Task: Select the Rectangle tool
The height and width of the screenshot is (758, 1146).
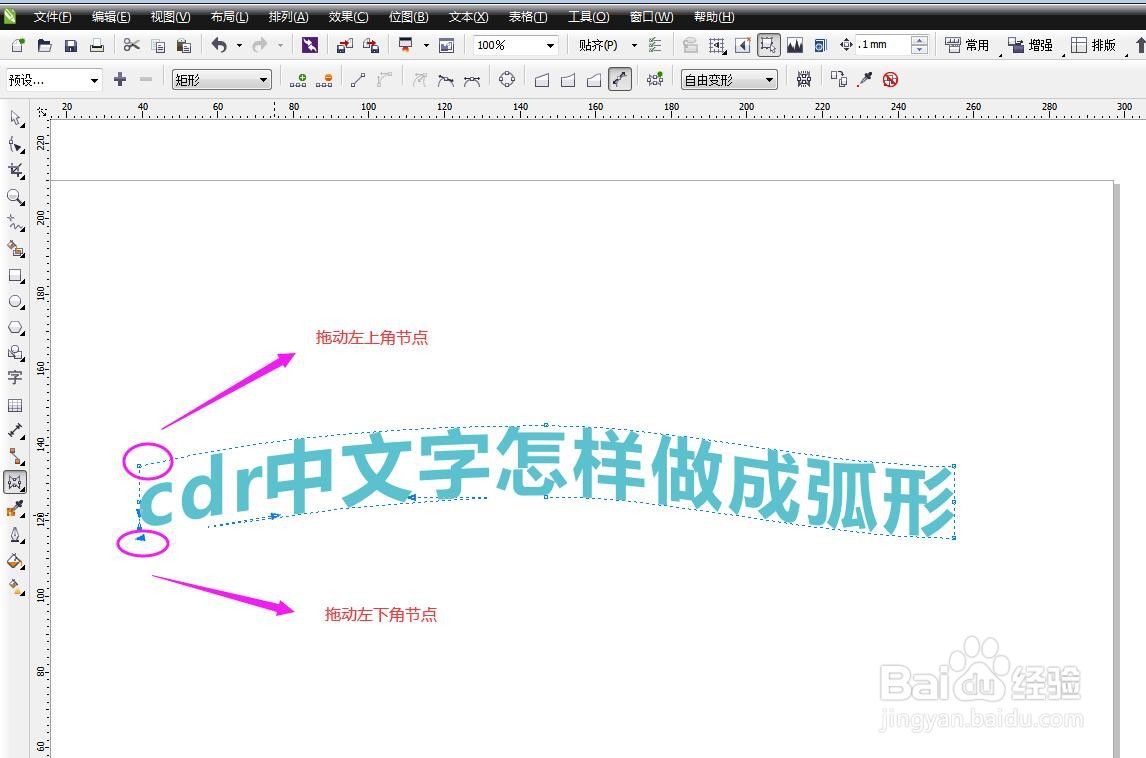Action: pyautogui.click(x=16, y=275)
